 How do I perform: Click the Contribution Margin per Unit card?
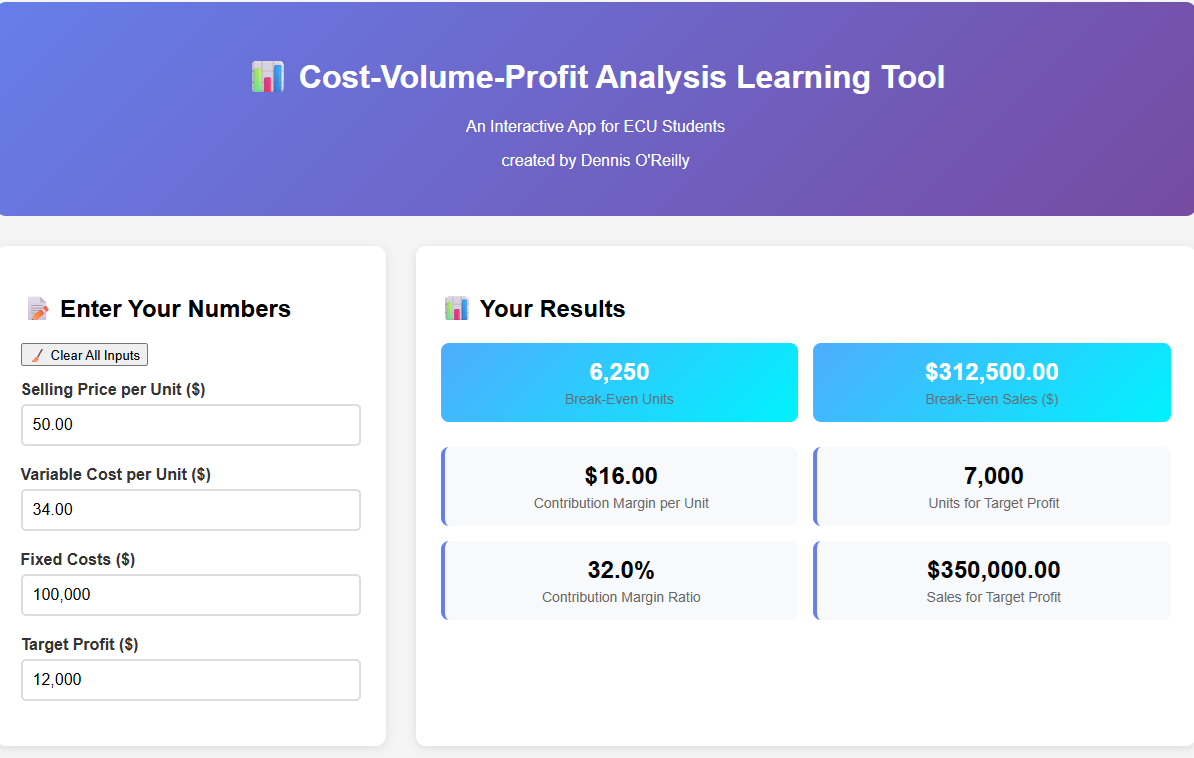[x=619, y=486]
